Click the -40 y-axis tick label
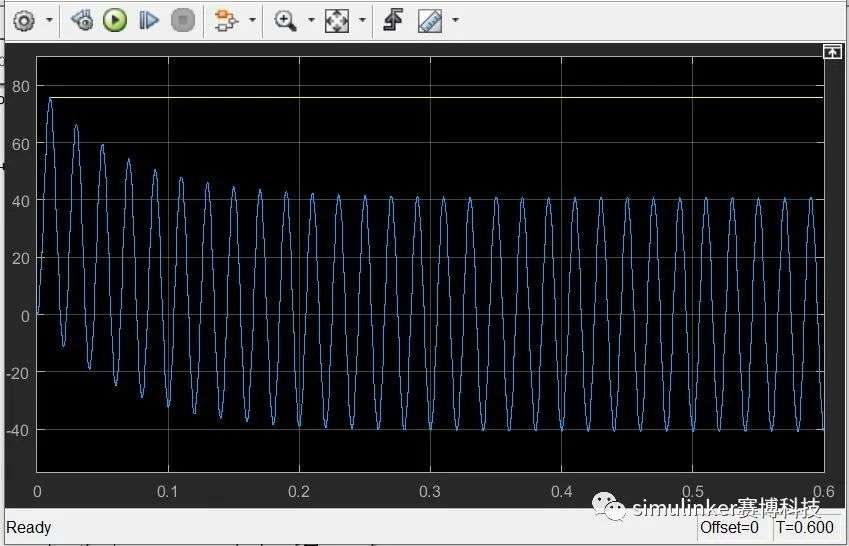Viewport: 849px width, 546px height. [x=18, y=430]
